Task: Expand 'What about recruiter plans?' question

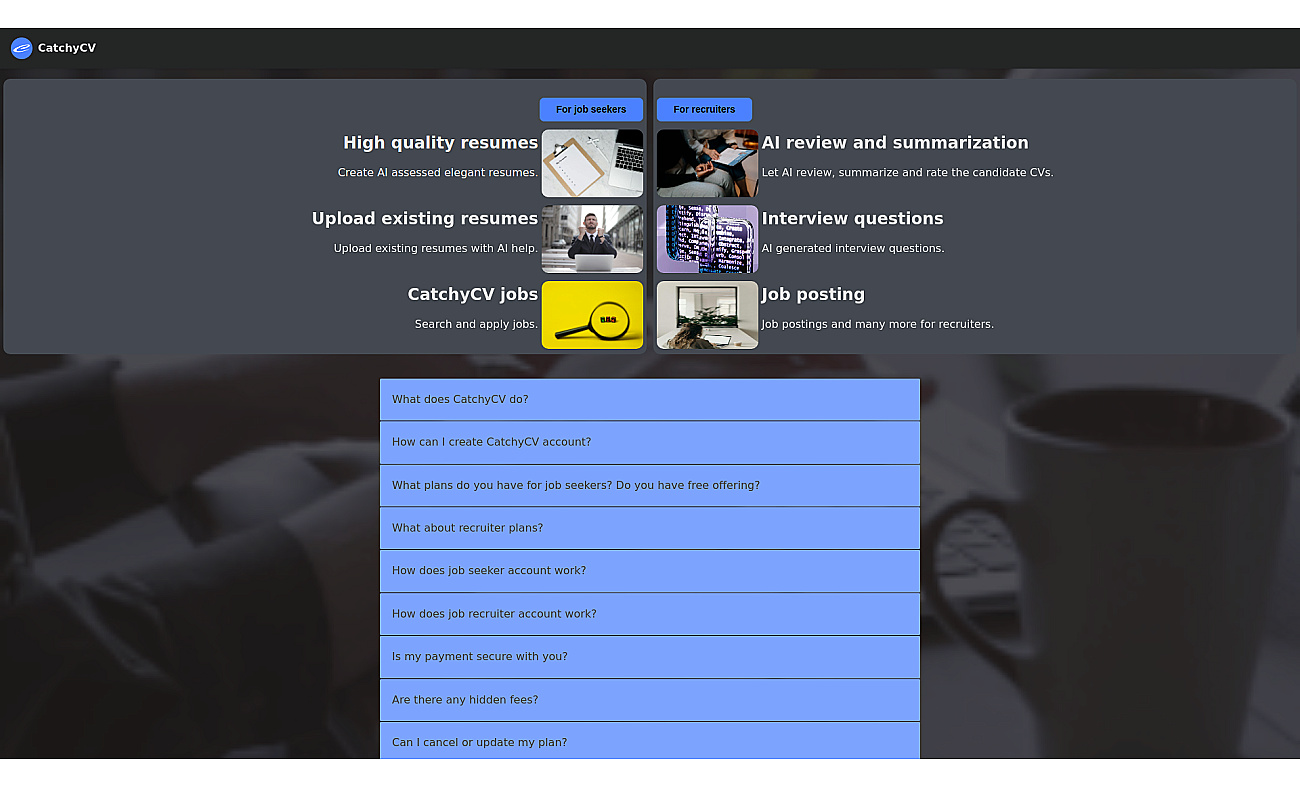Action: pyautogui.click(x=650, y=529)
